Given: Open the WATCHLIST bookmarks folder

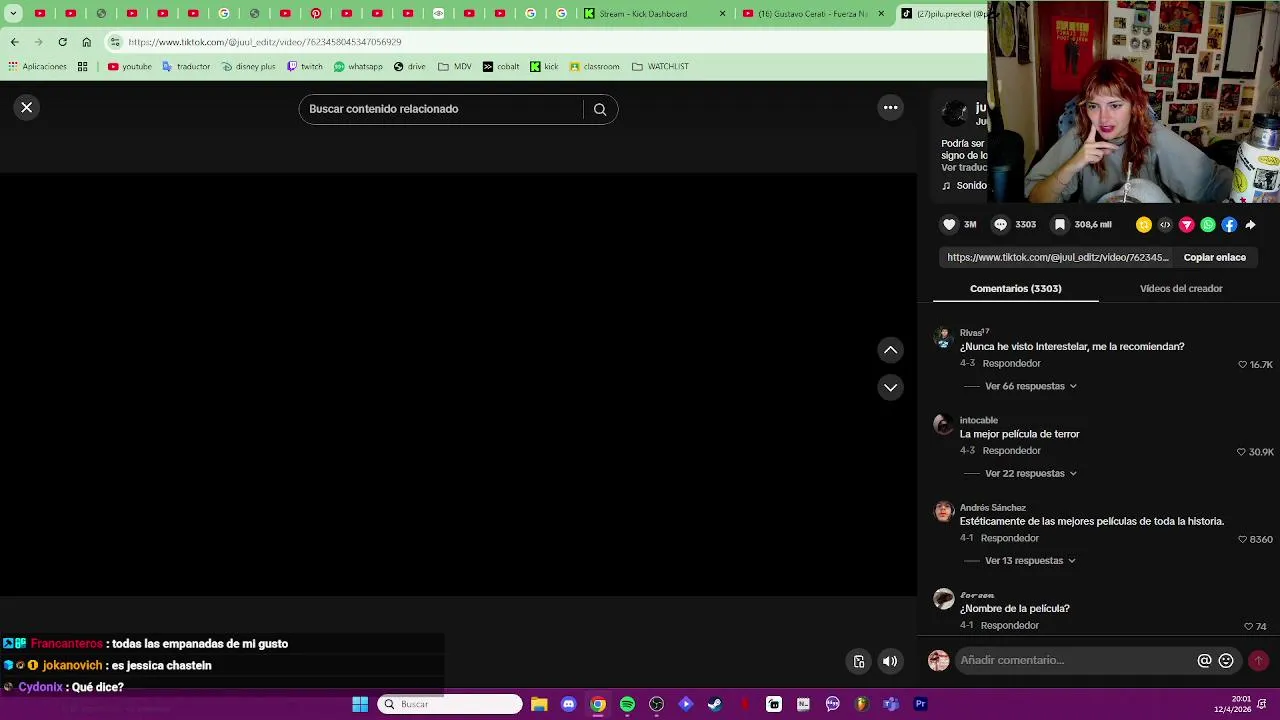Looking at the screenshot, I should click(660, 67).
